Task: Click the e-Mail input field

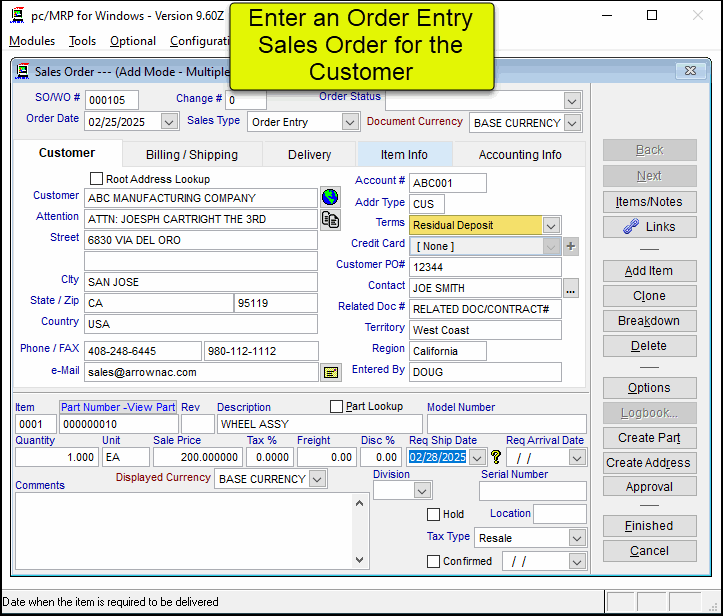Action: [201, 372]
